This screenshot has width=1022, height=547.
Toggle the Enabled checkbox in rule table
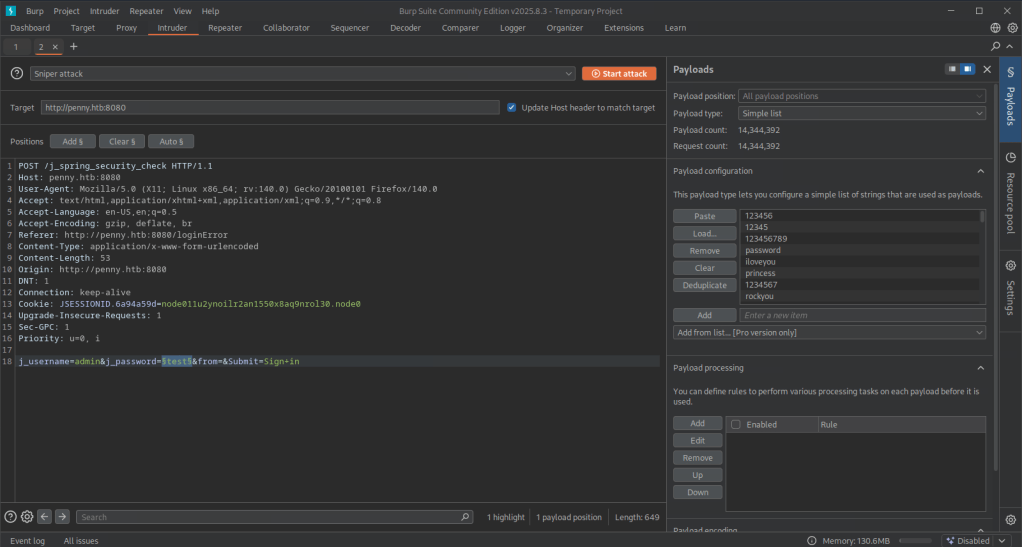click(736, 424)
